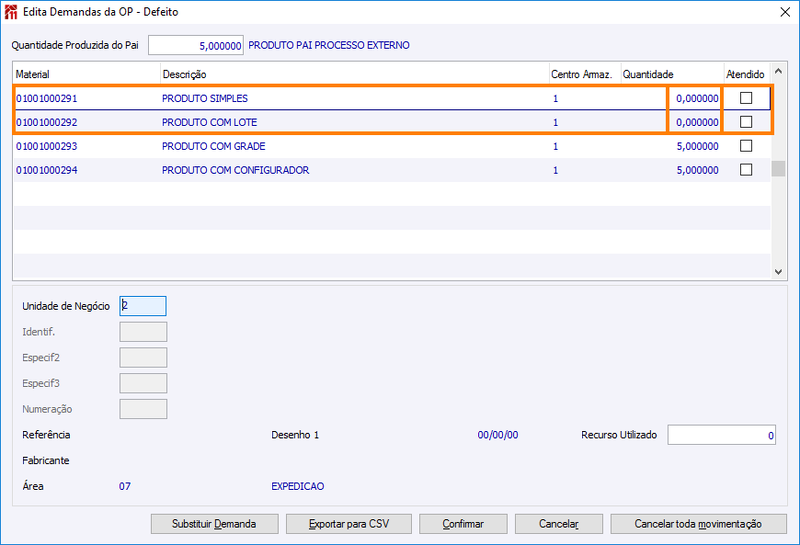Close the Edita Demandas da OP window
Viewport: 800px width, 545px height.
[785, 12]
